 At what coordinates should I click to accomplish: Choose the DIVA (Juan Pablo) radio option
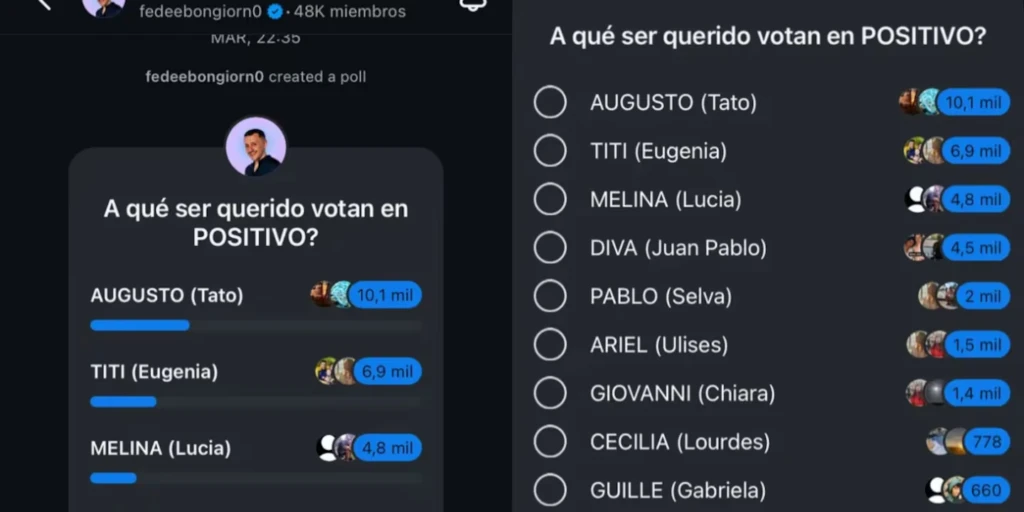click(550, 248)
